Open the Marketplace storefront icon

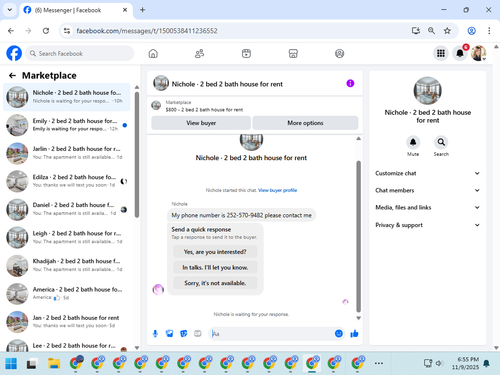[293, 53]
